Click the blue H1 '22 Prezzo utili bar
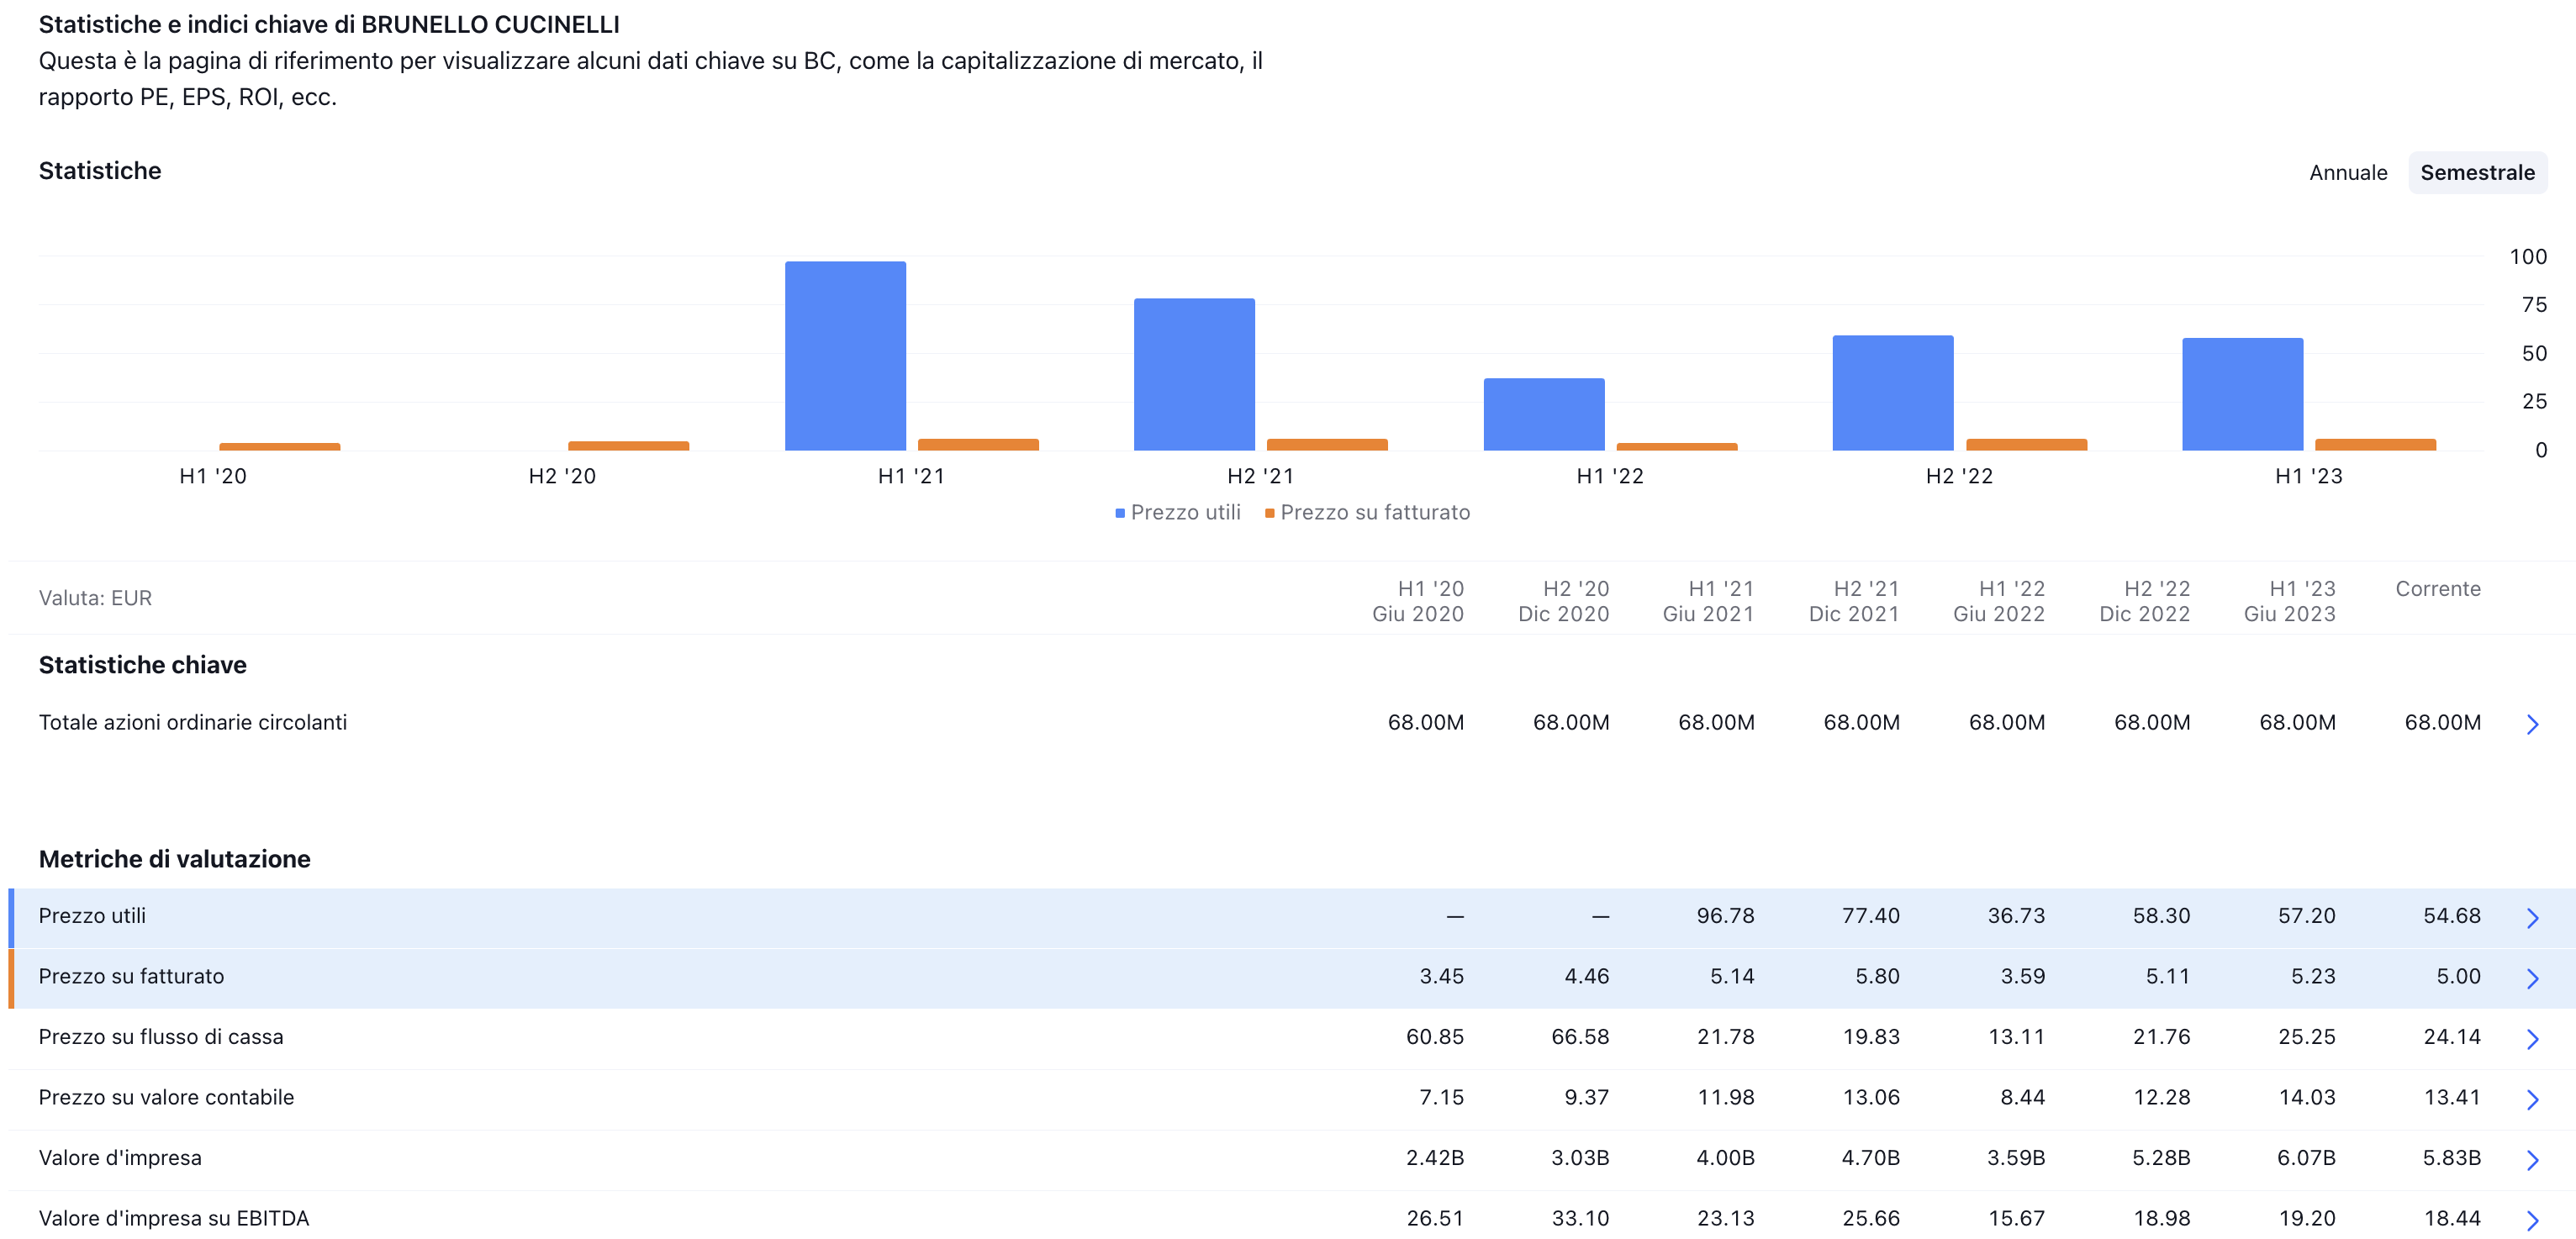 pos(1544,415)
